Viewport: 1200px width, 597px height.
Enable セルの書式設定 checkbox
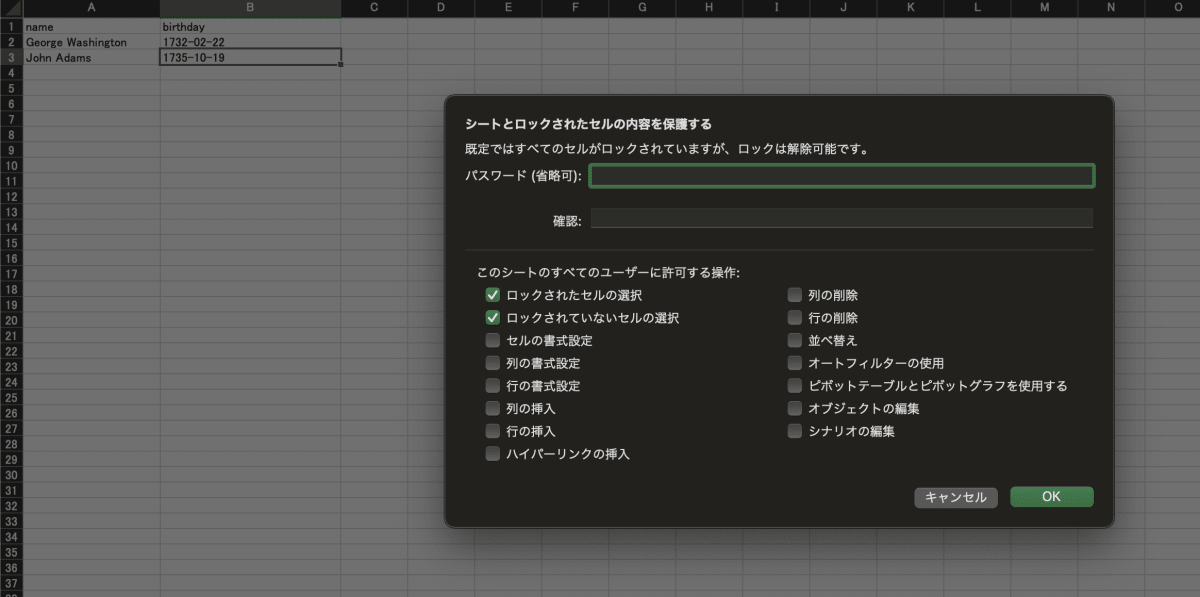pos(492,340)
